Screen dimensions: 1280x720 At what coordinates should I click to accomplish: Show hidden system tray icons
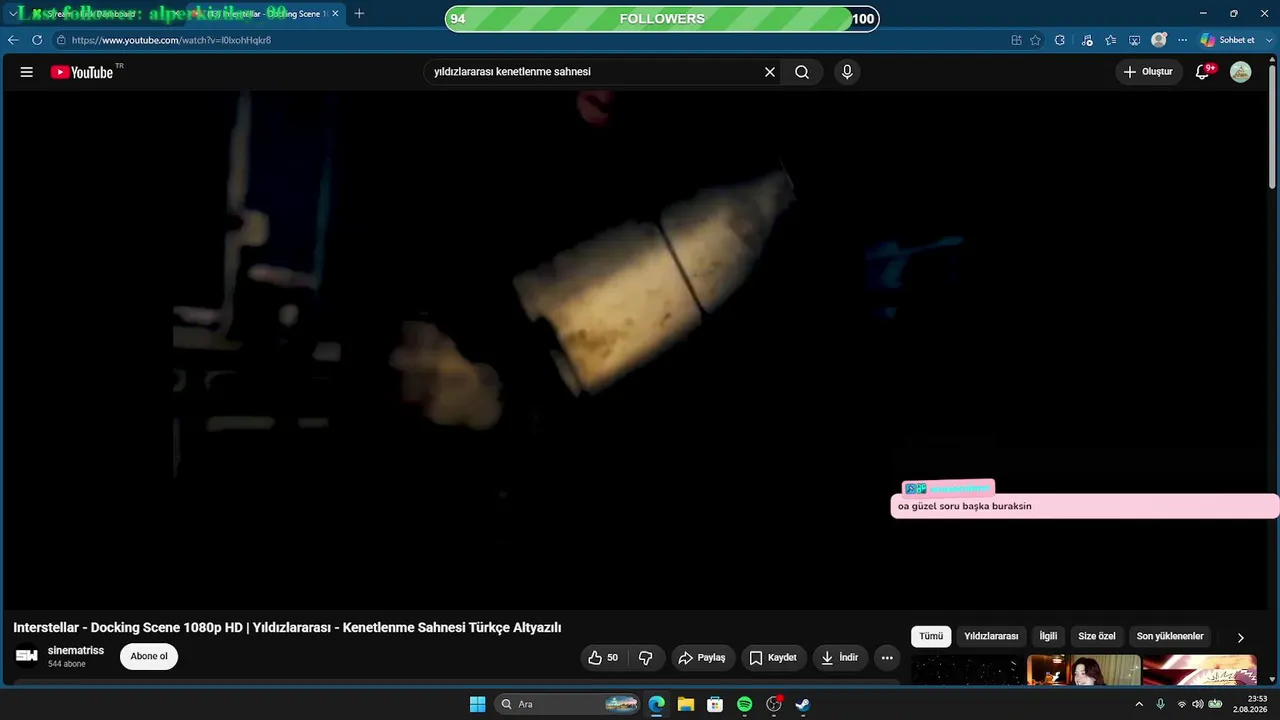tap(1138, 704)
